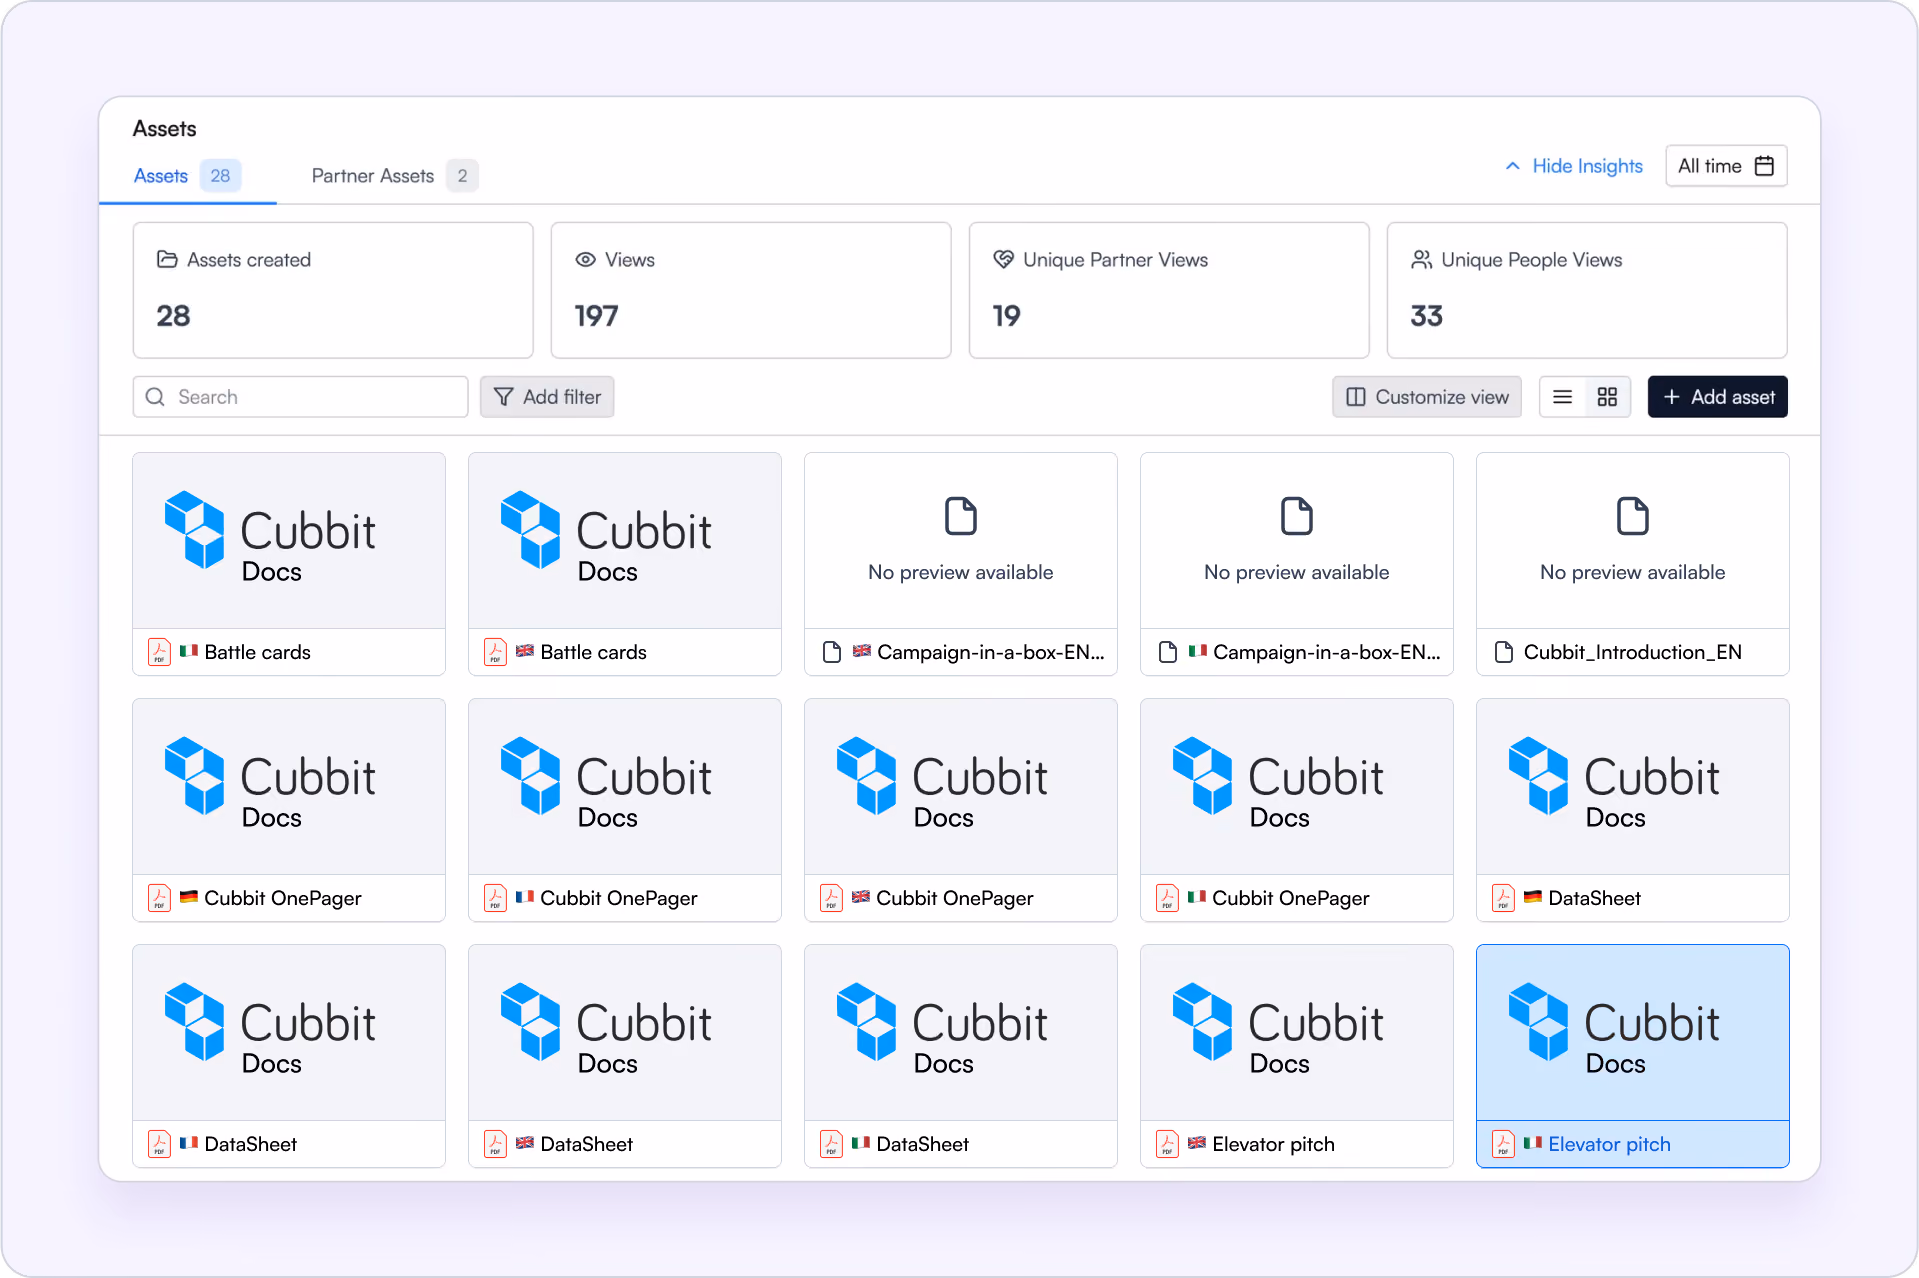Click the file icon on the Italian-flag Campaign-in-a-box card
This screenshot has height=1278, width=1919.
click(x=1168, y=652)
